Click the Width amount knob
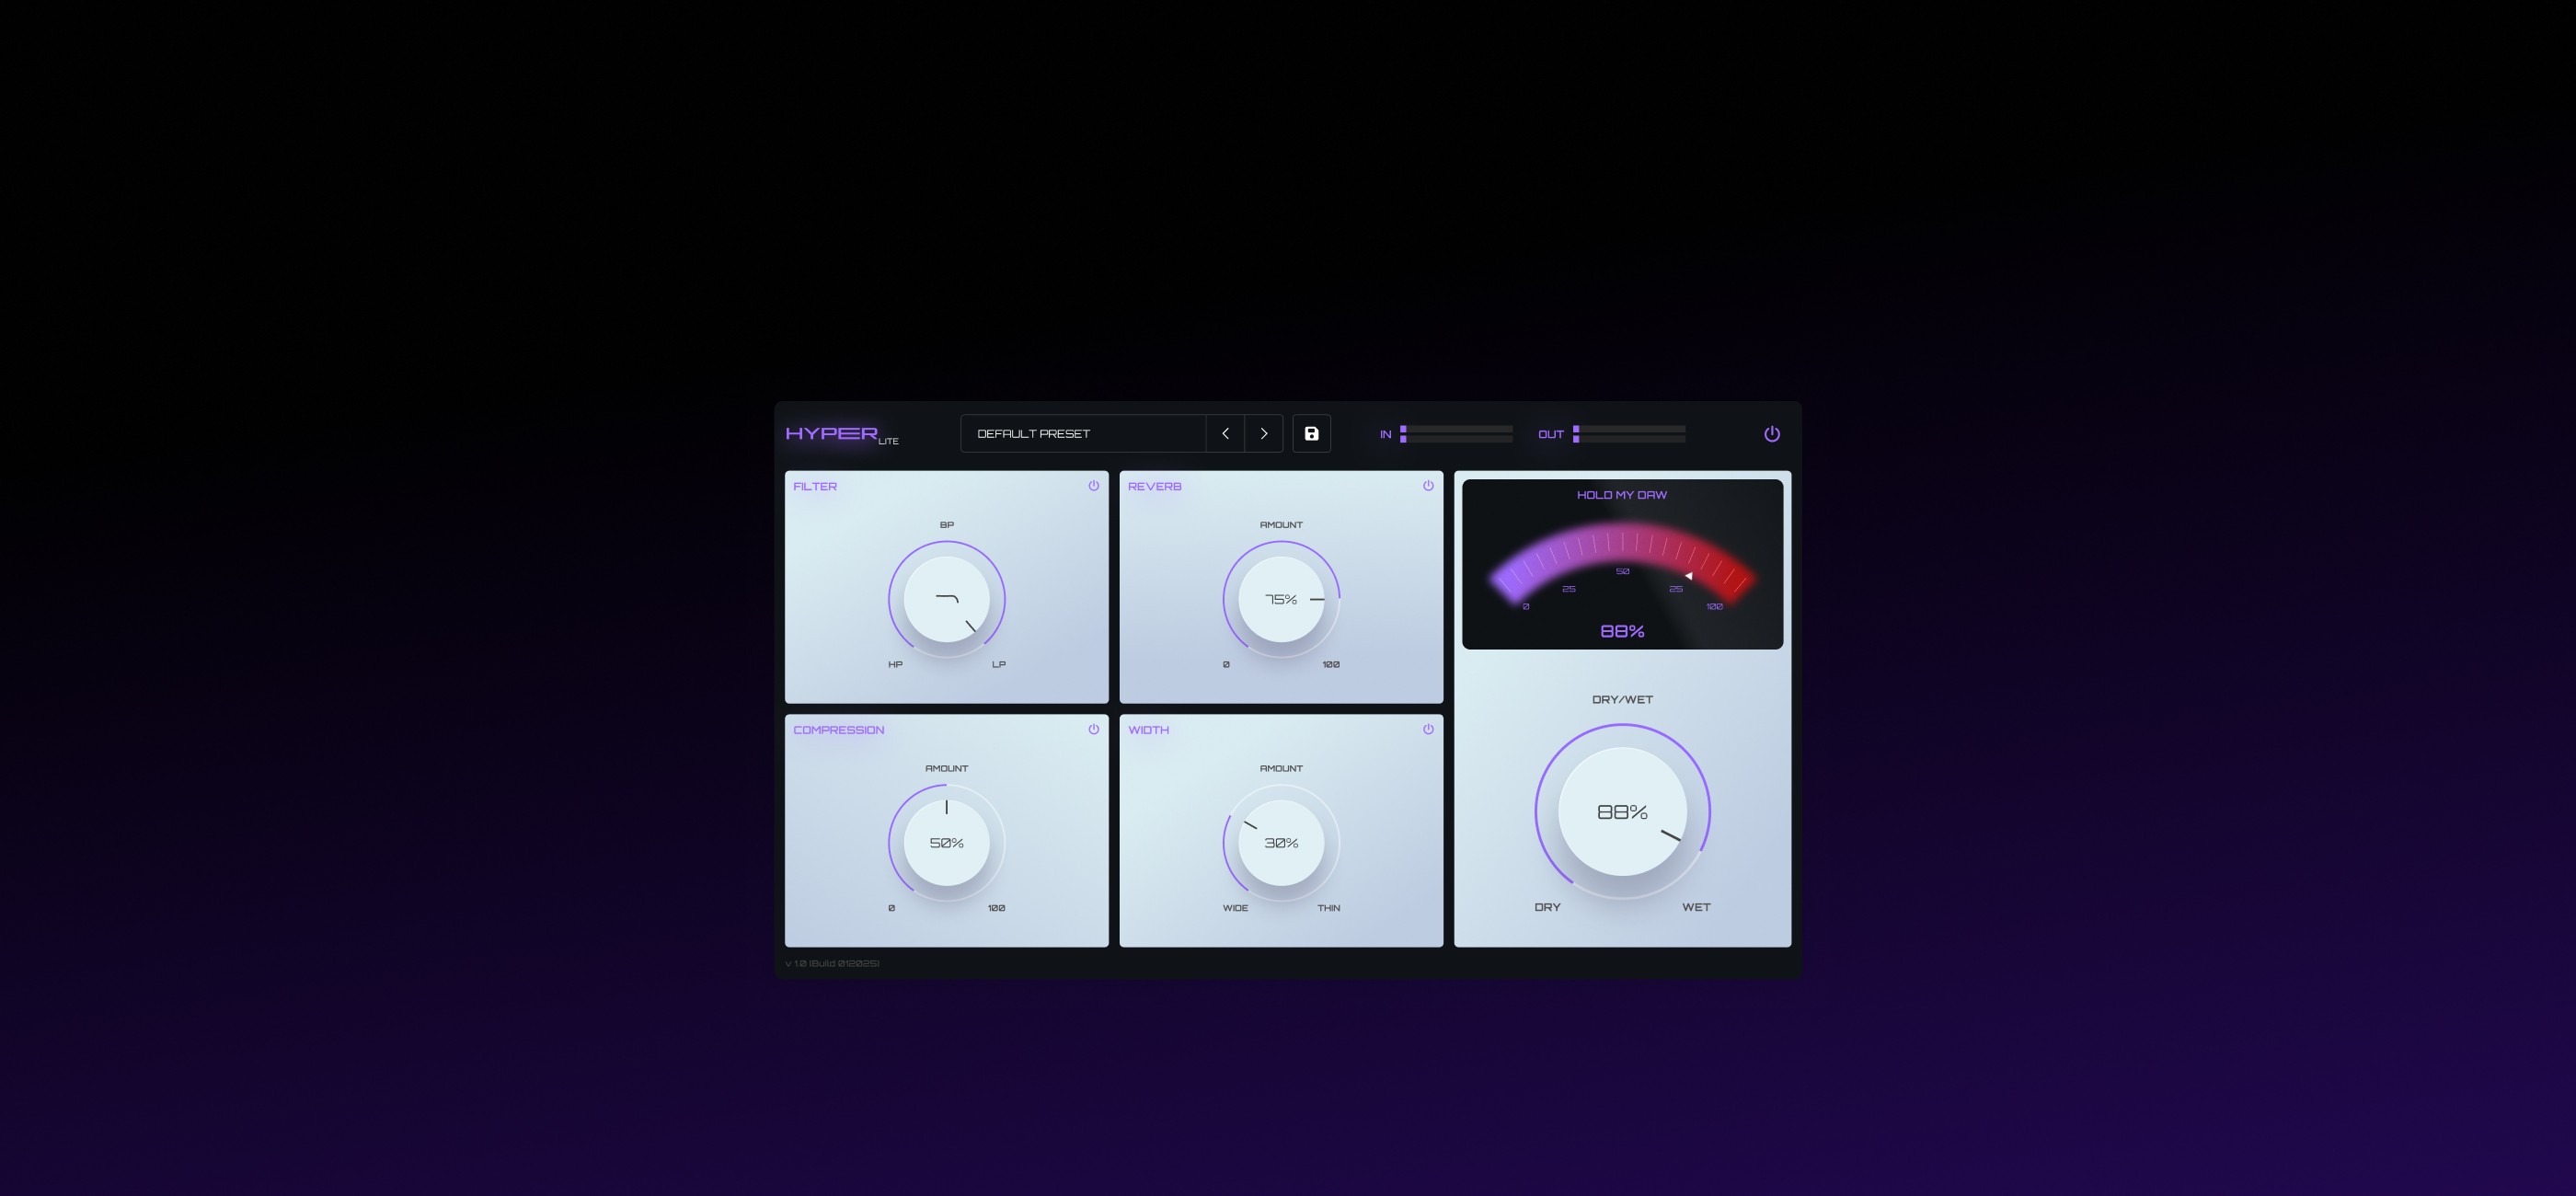Image resolution: width=2576 pixels, height=1196 pixels. click(1281, 843)
